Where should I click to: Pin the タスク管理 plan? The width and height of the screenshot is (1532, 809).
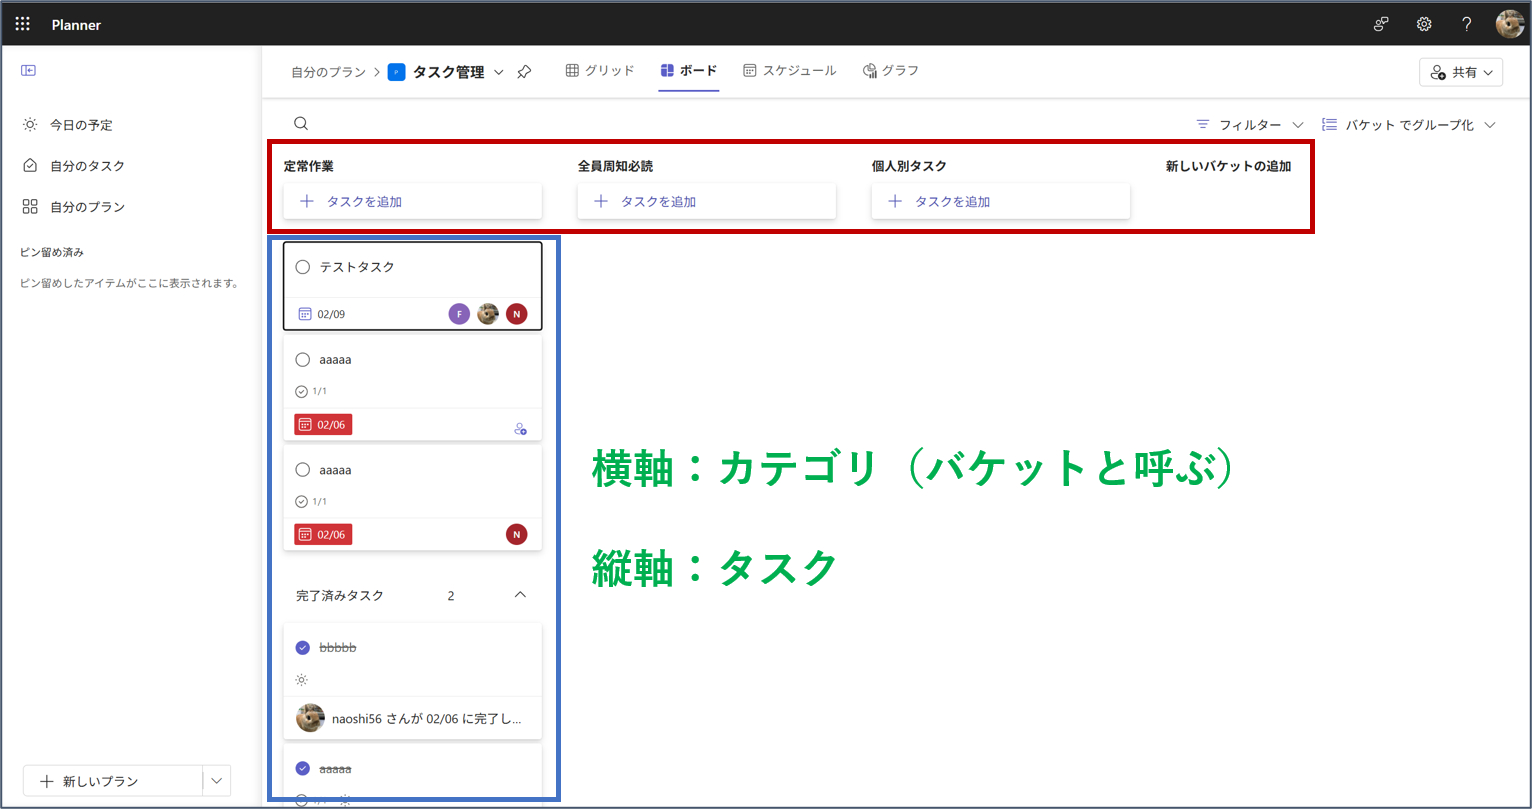(x=524, y=71)
